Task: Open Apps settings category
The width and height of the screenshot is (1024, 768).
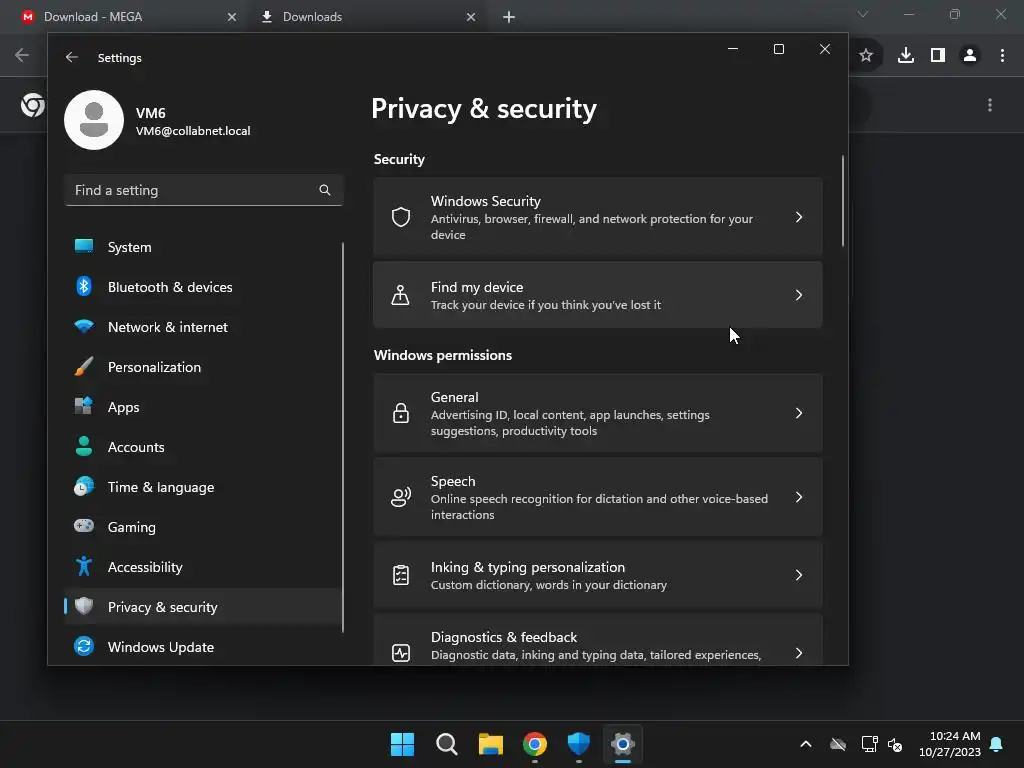Action: (x=202, y=407)
